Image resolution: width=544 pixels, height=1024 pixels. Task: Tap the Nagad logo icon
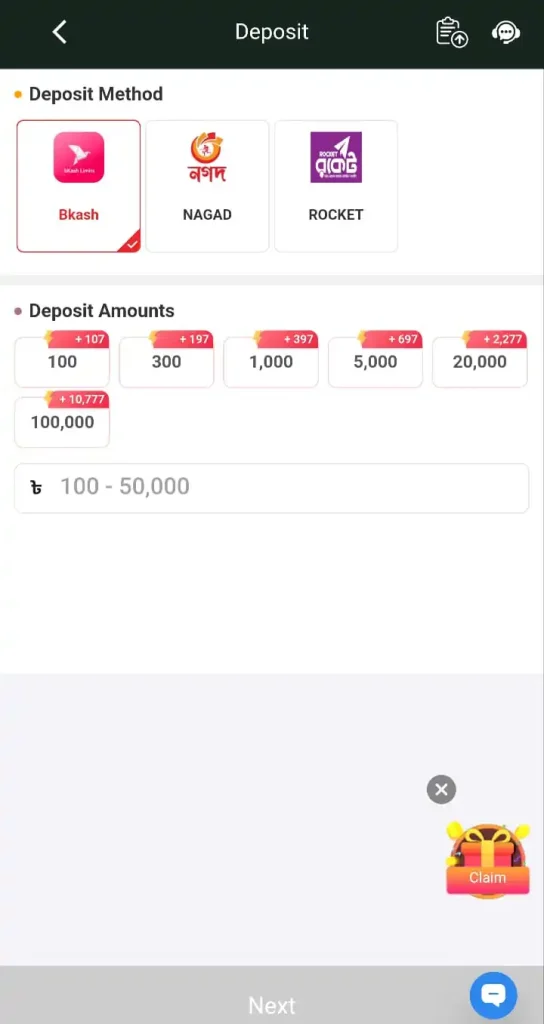pyautogui.click(x=207, y=157)
